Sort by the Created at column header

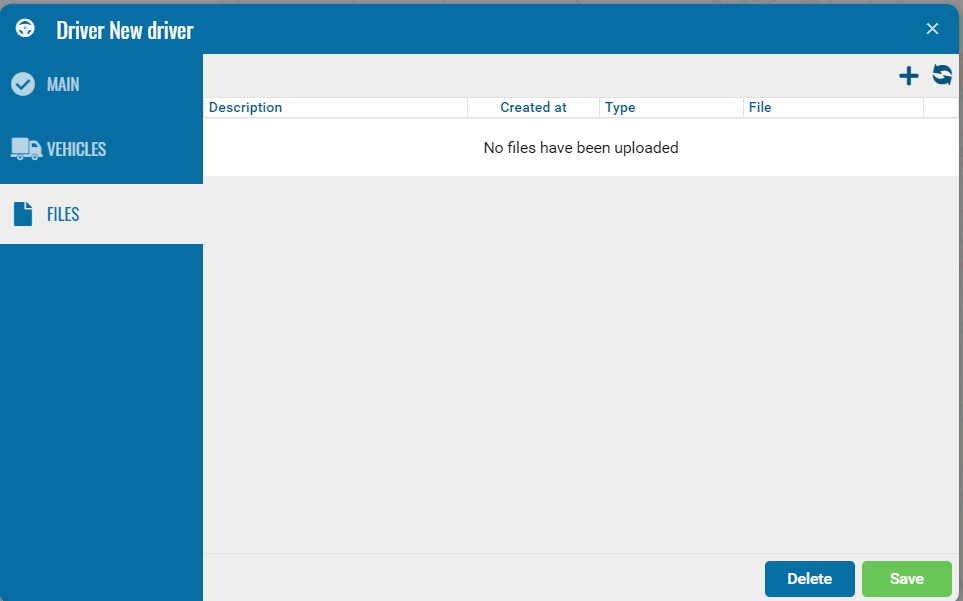[533, 107]
